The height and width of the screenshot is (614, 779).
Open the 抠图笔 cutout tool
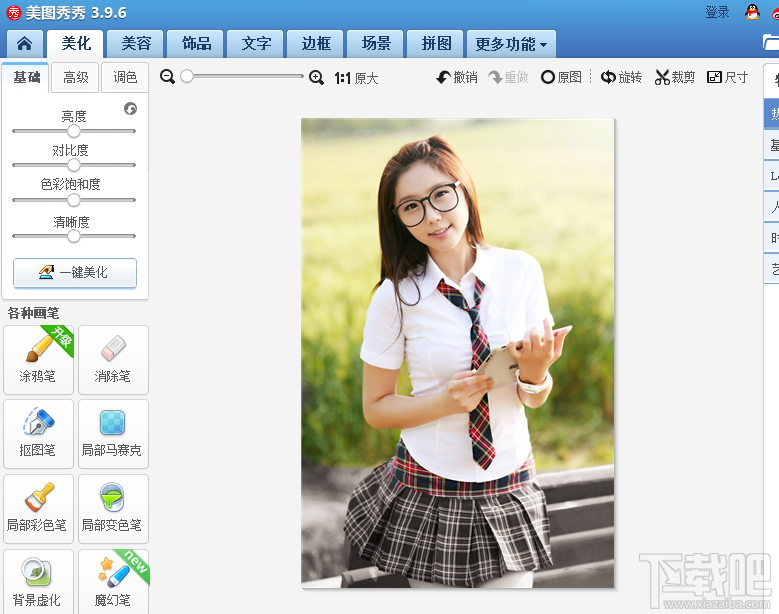(x=38, y=433)
